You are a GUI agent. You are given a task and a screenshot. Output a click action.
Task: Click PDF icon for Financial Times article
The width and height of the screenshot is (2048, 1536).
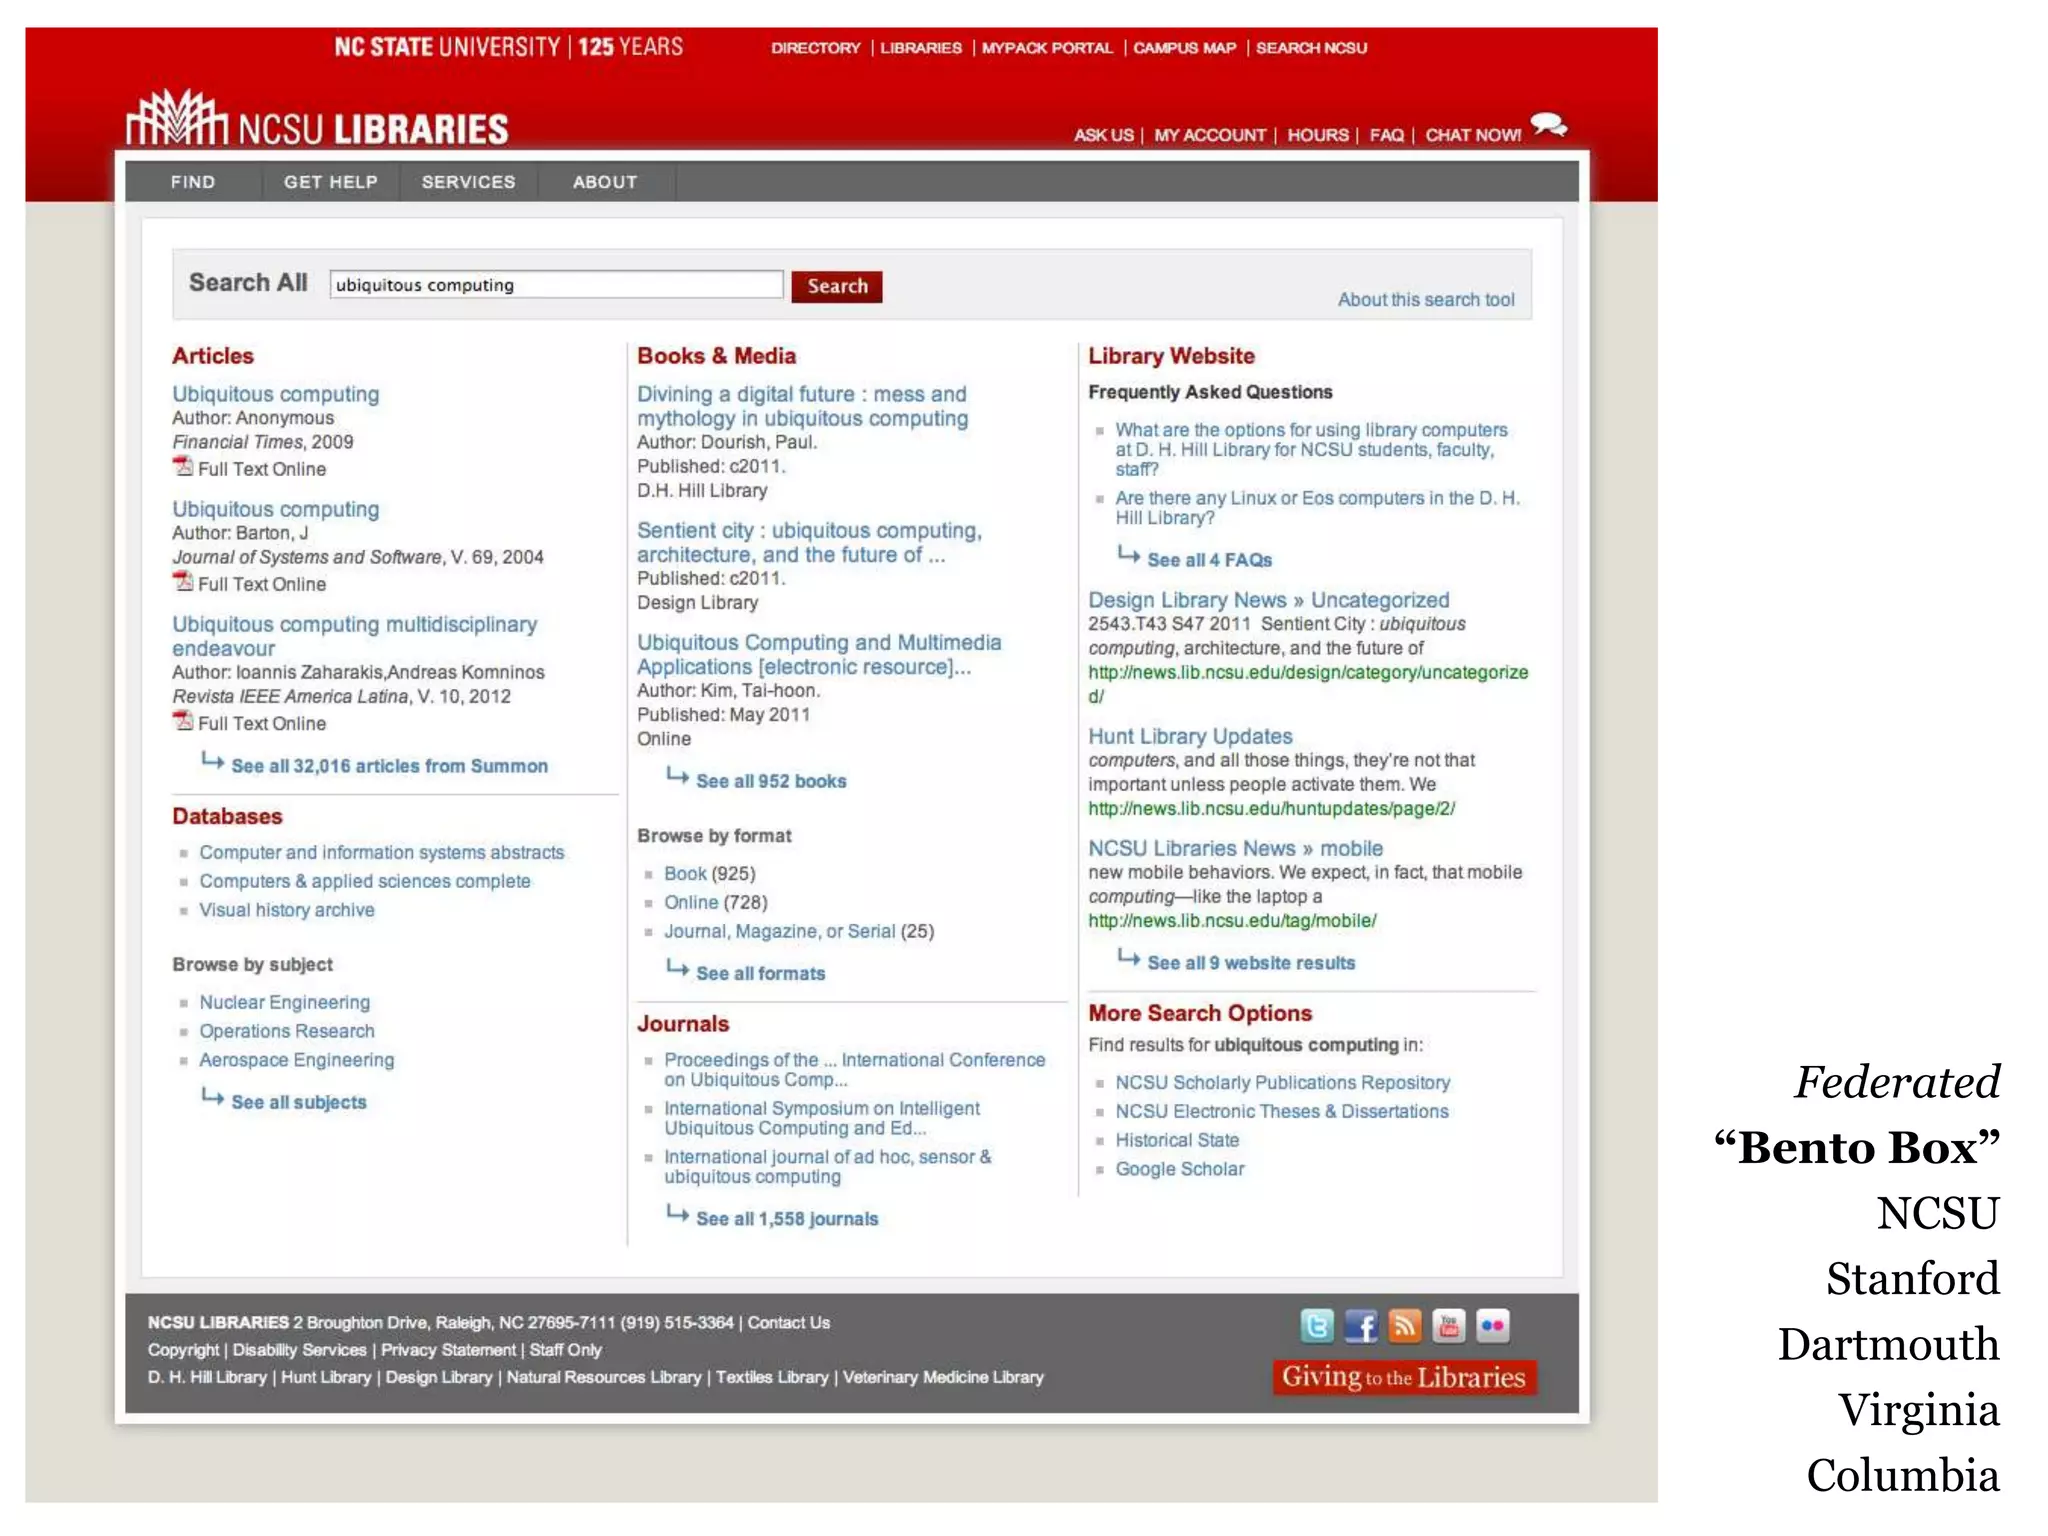click(183, 466)
